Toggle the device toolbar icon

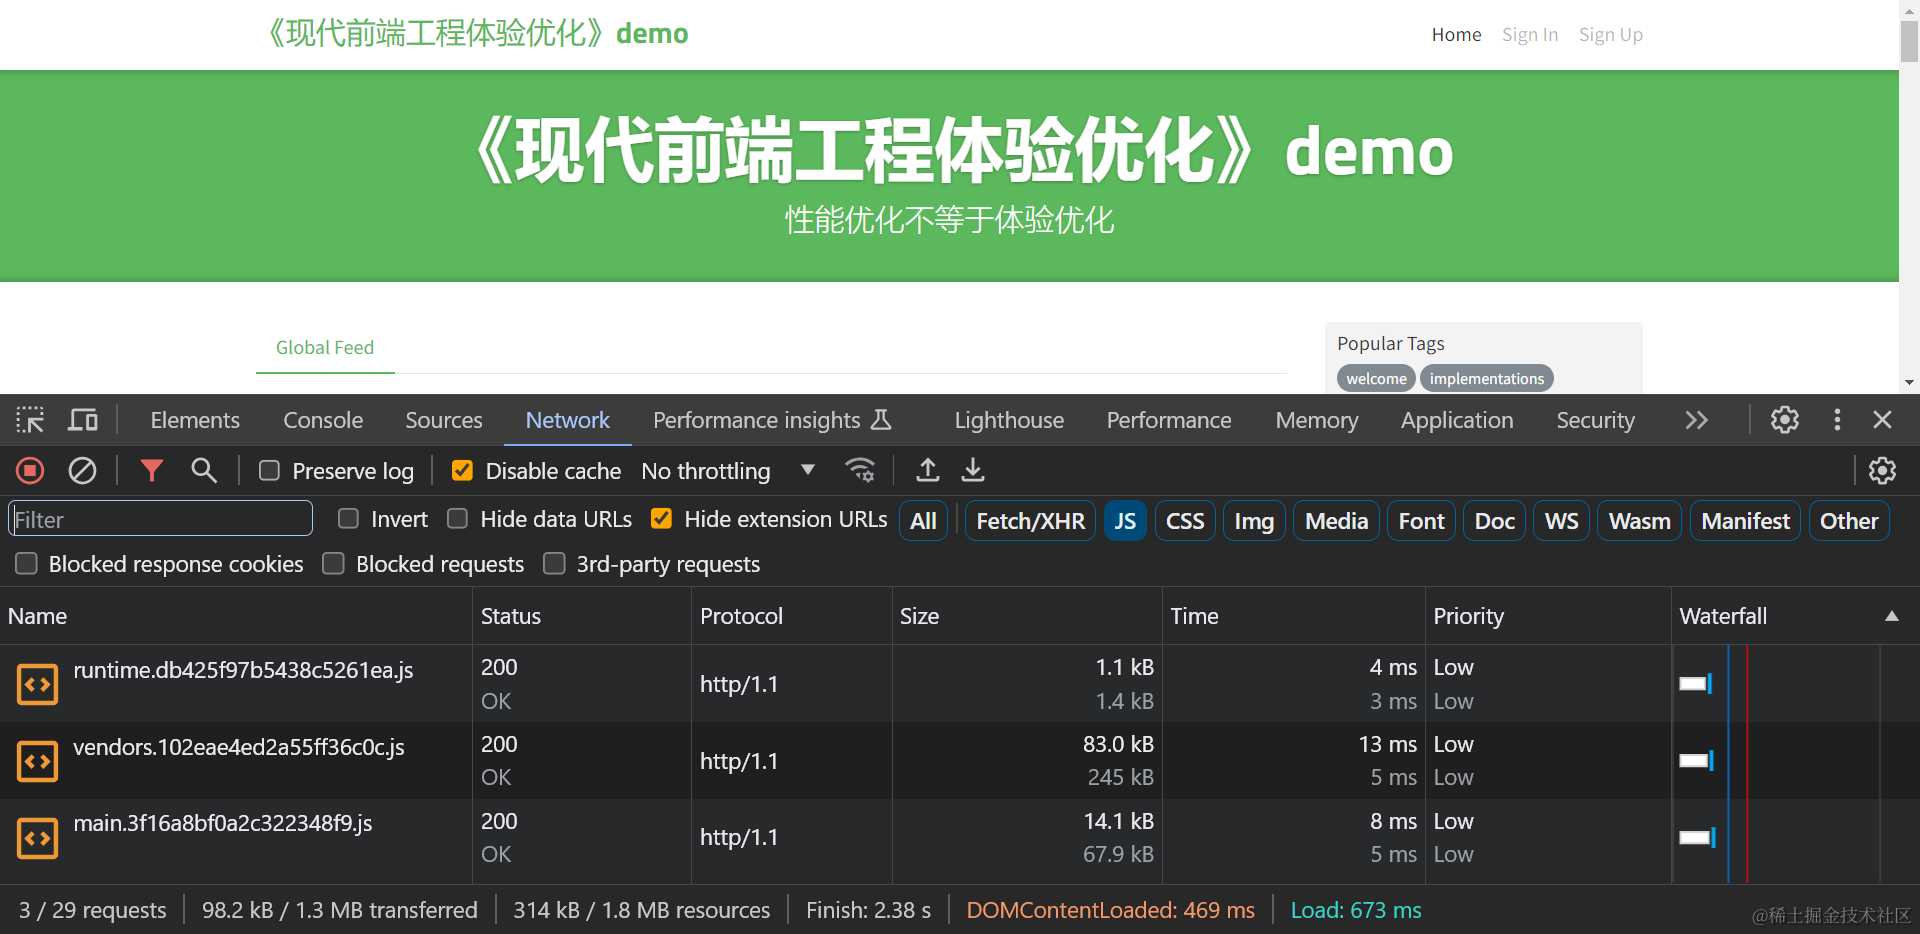pos(83,420)
